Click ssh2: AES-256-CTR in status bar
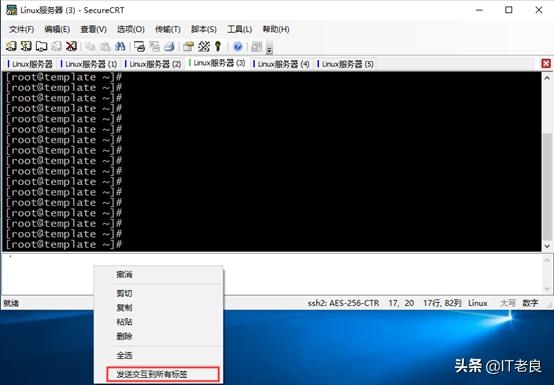 (x=343, y=303)
